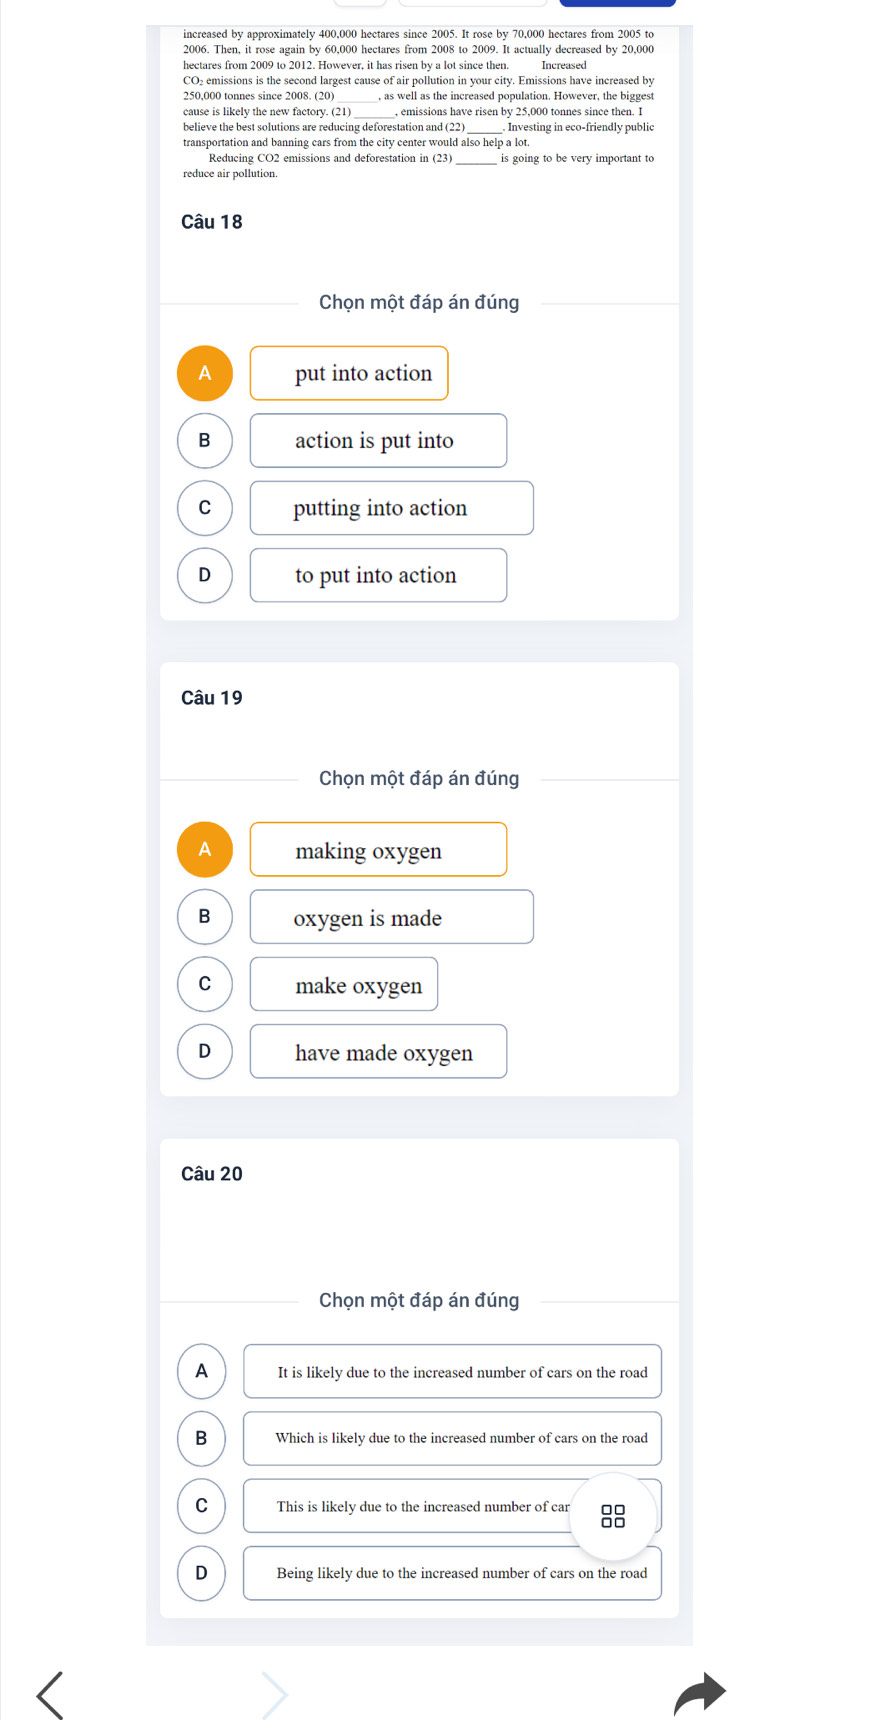Pick option D circle in Câu 18
This screenshot has width=890, height=1720.
[x=205, y=575]
